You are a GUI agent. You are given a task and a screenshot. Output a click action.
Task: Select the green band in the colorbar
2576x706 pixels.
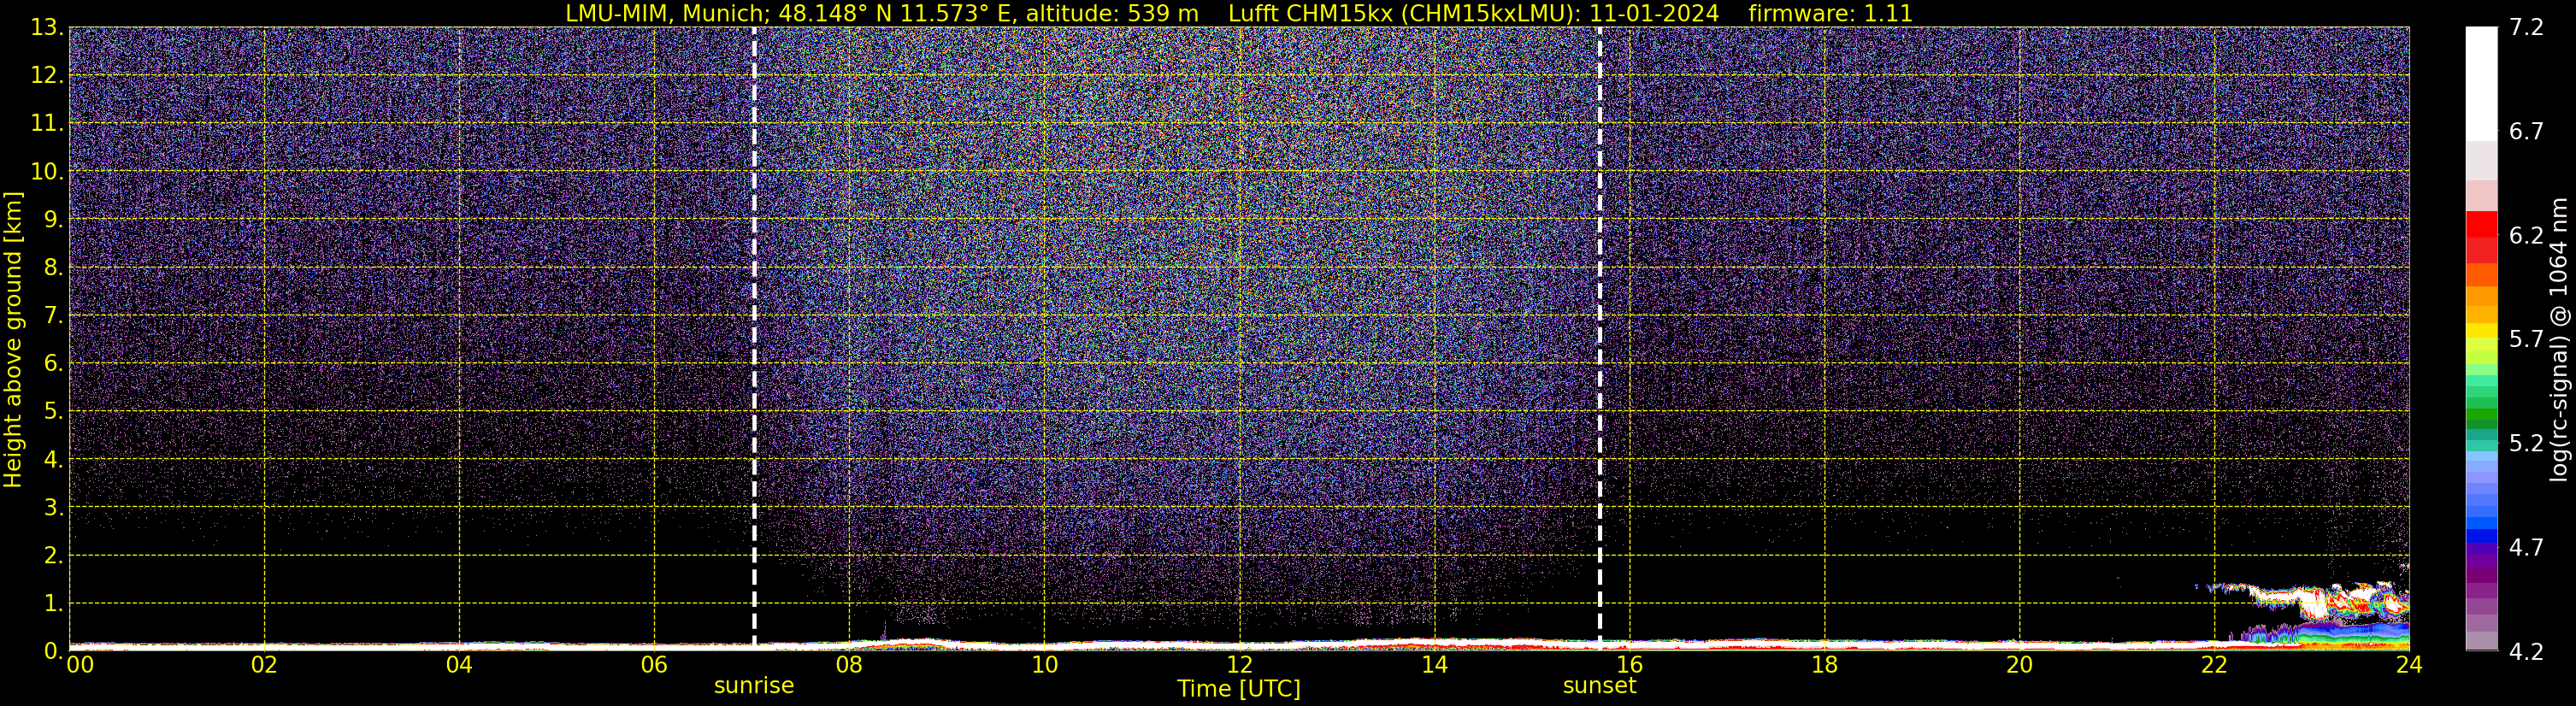click(2481, 415)
